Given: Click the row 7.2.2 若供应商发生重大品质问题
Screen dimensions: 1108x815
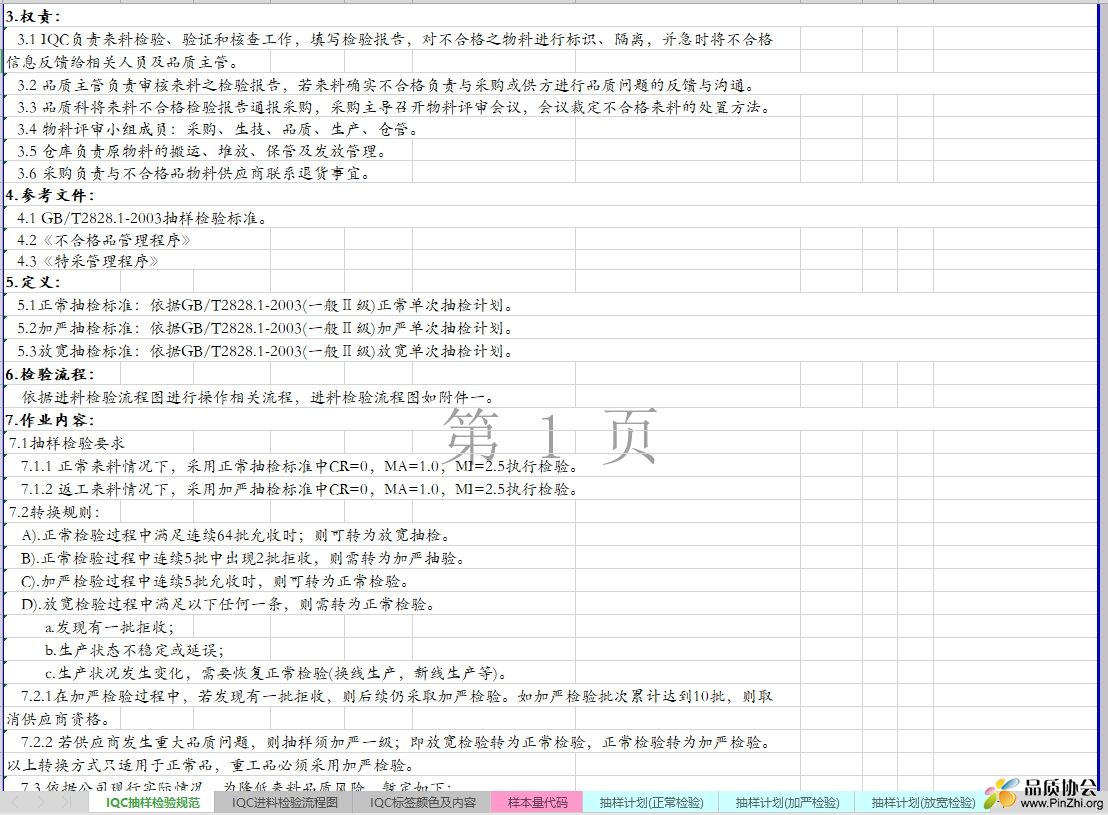Looking at the screenshot, I should tap(396, 742).
